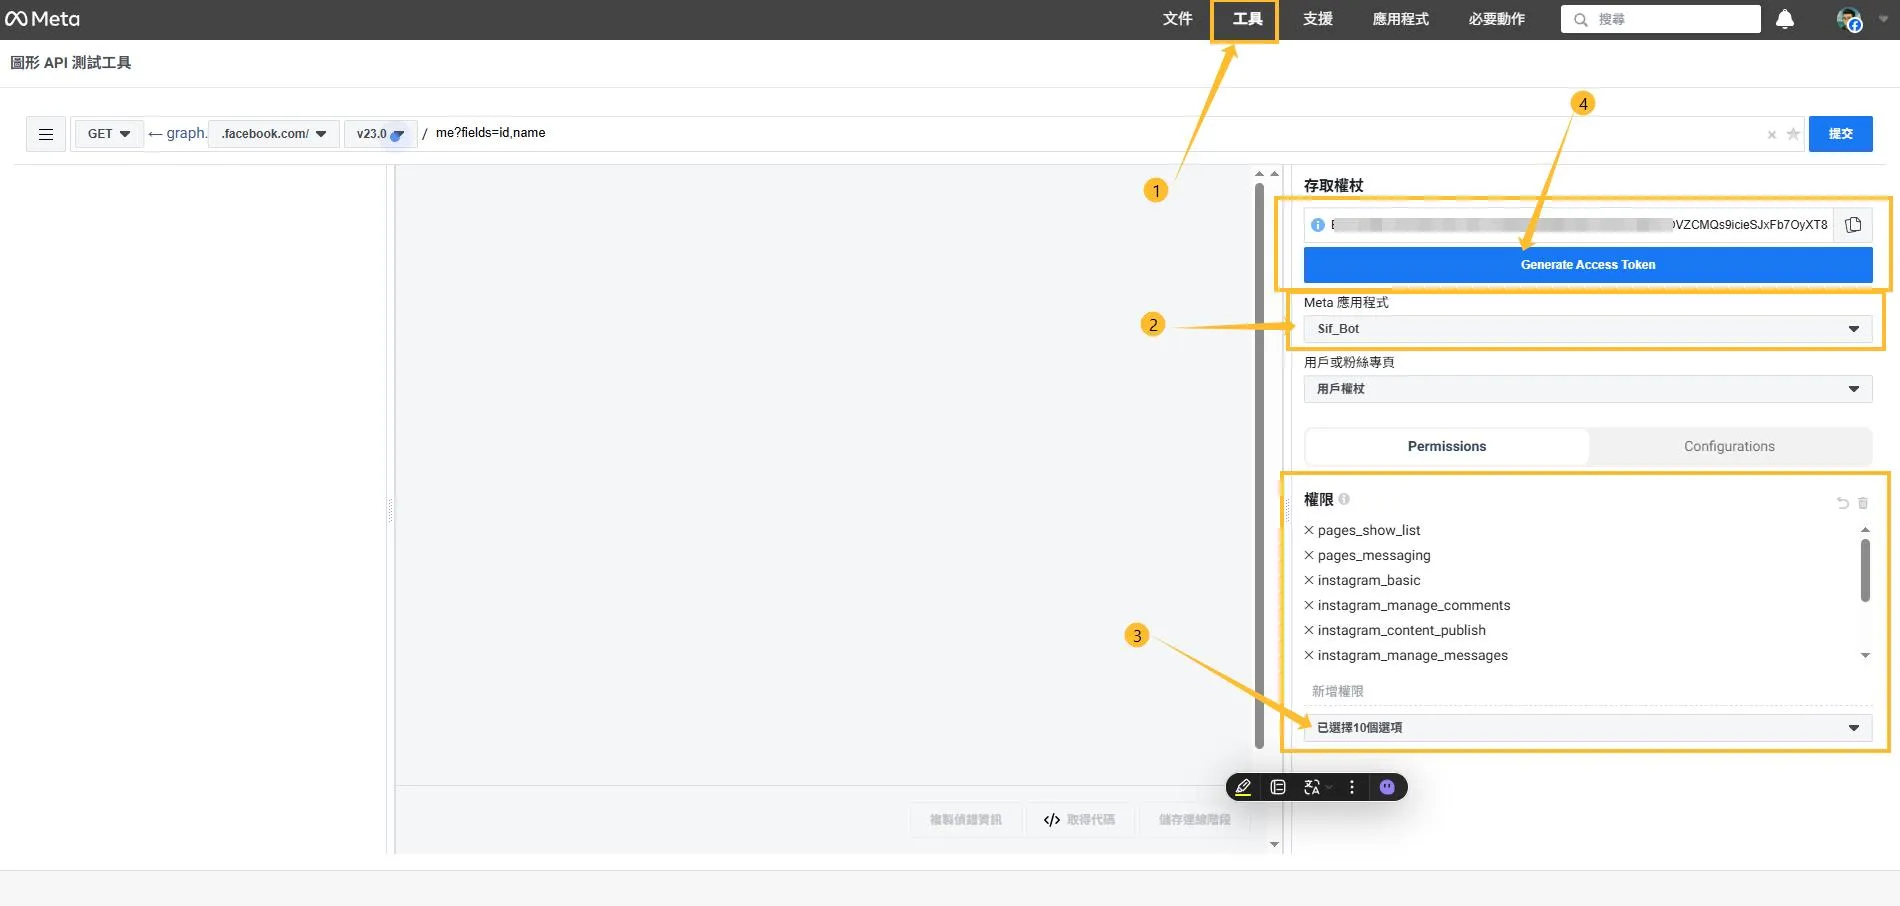1900x906 pixels.
Task: Open the 支援 menu in top bar
Action: tap(1317, 18)
